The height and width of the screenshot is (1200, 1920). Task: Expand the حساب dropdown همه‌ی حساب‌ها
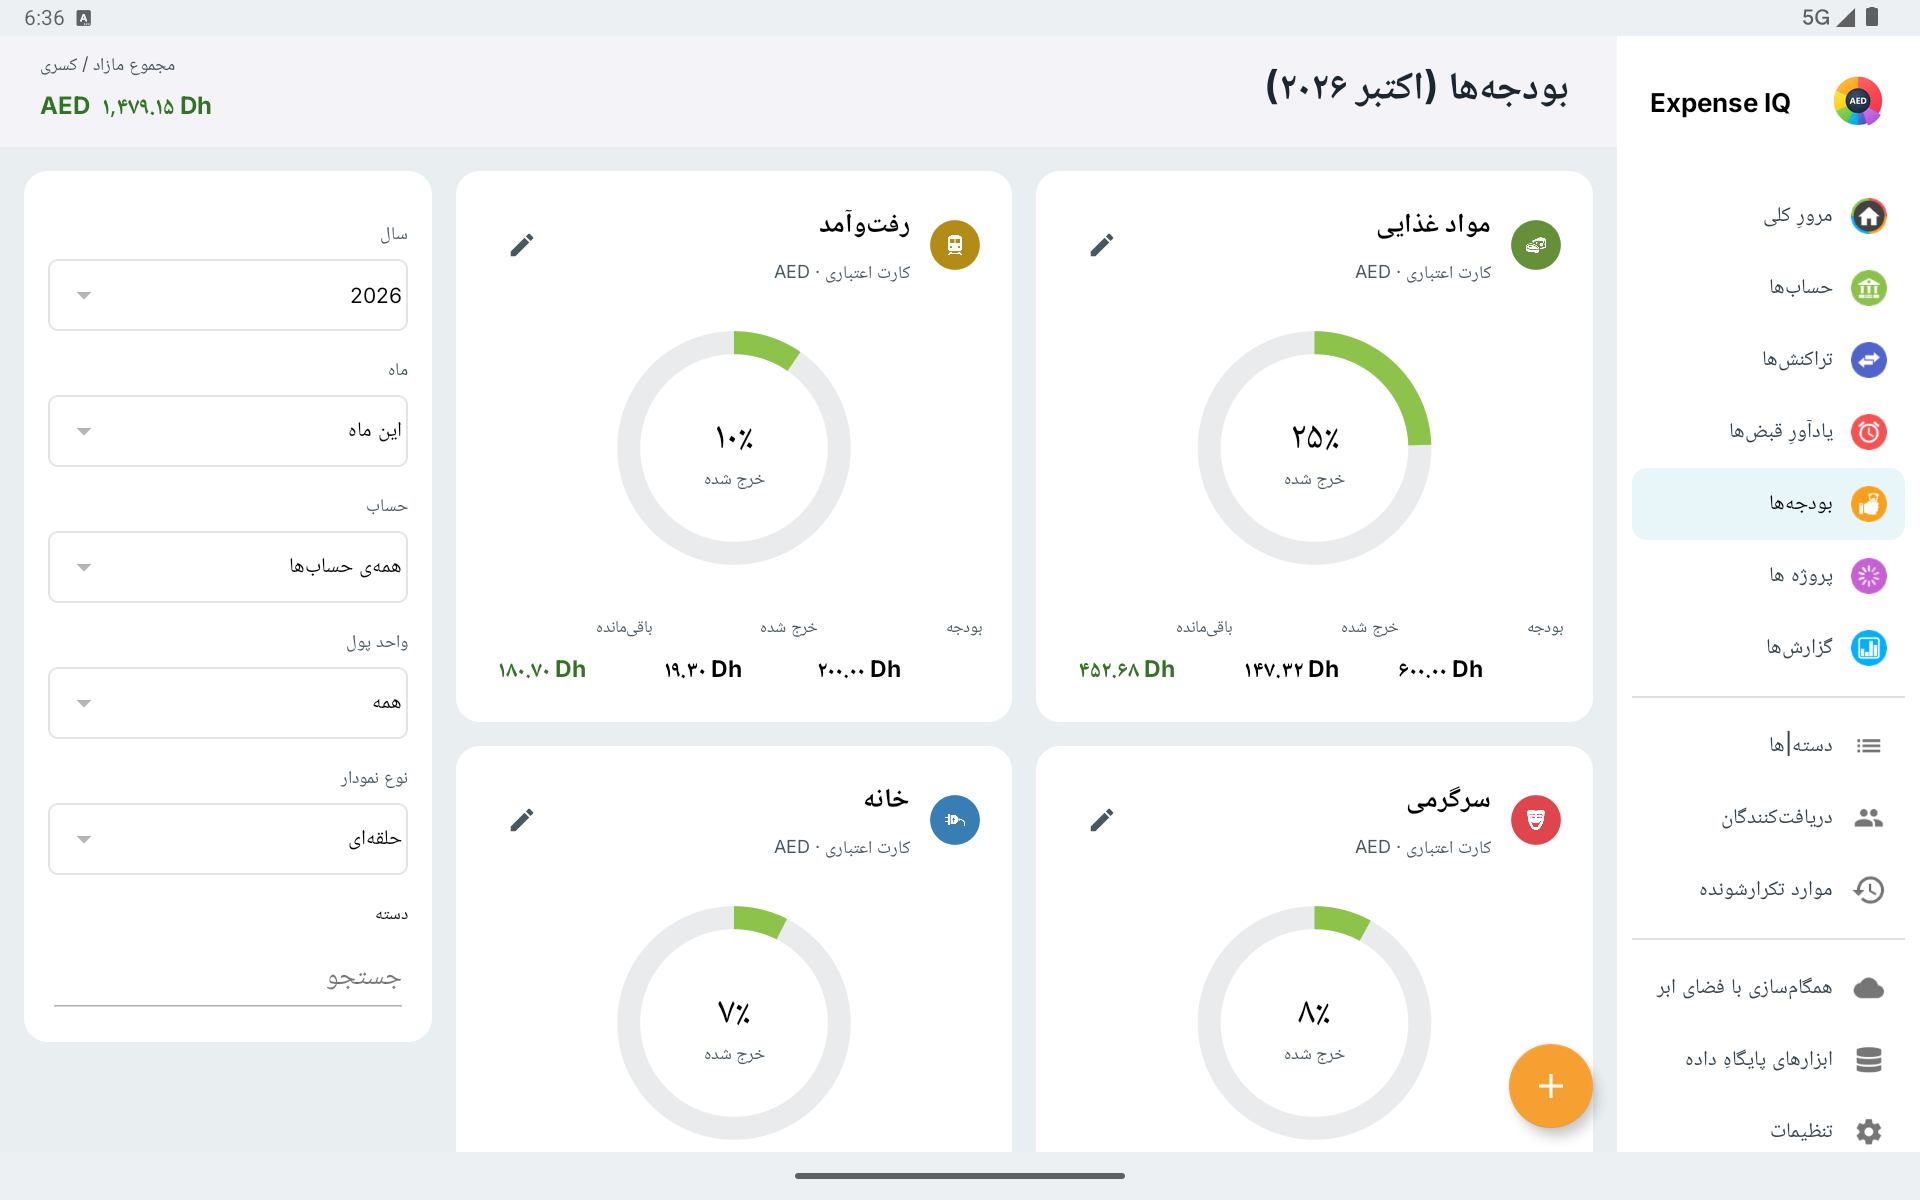point(228,567)
